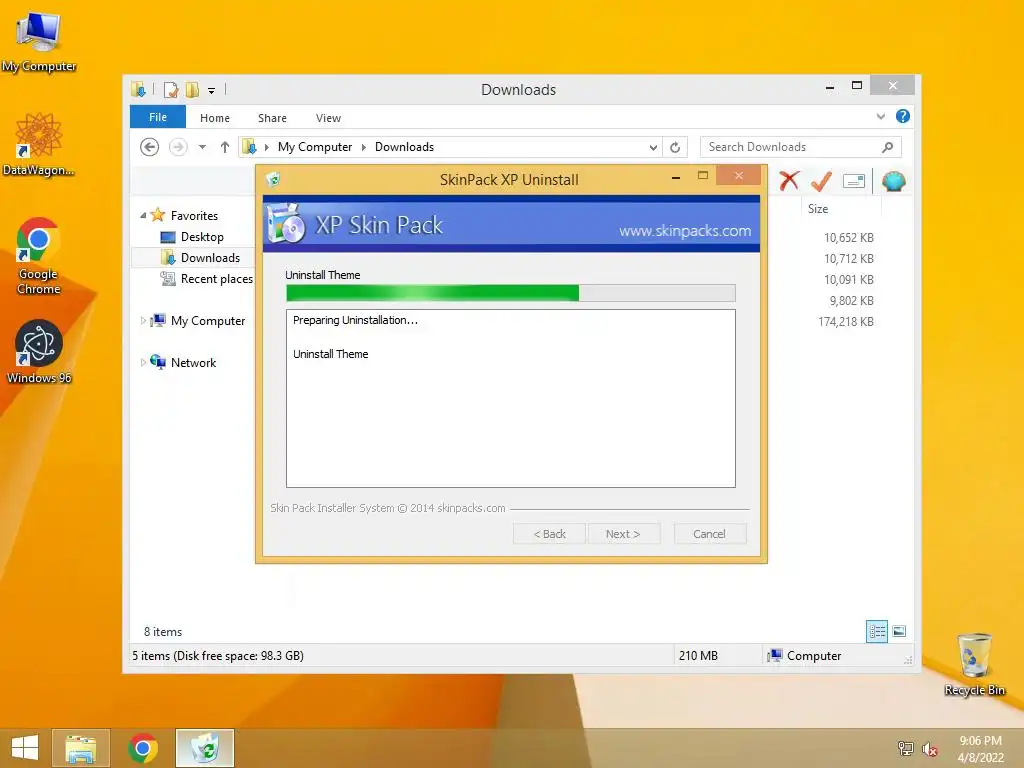Open the View ribbon tab
Screen dimensions: 1024x768
[328, 118]
